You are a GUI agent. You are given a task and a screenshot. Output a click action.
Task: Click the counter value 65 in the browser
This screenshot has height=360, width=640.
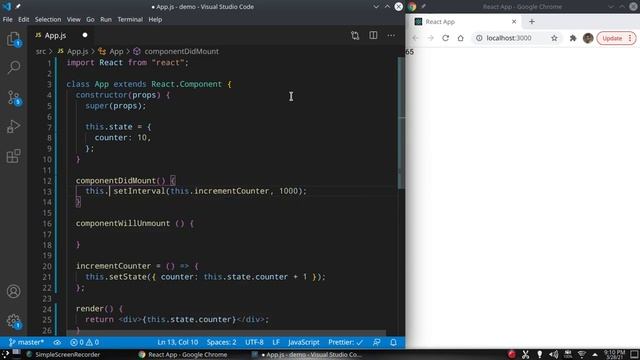pos(409,52)
